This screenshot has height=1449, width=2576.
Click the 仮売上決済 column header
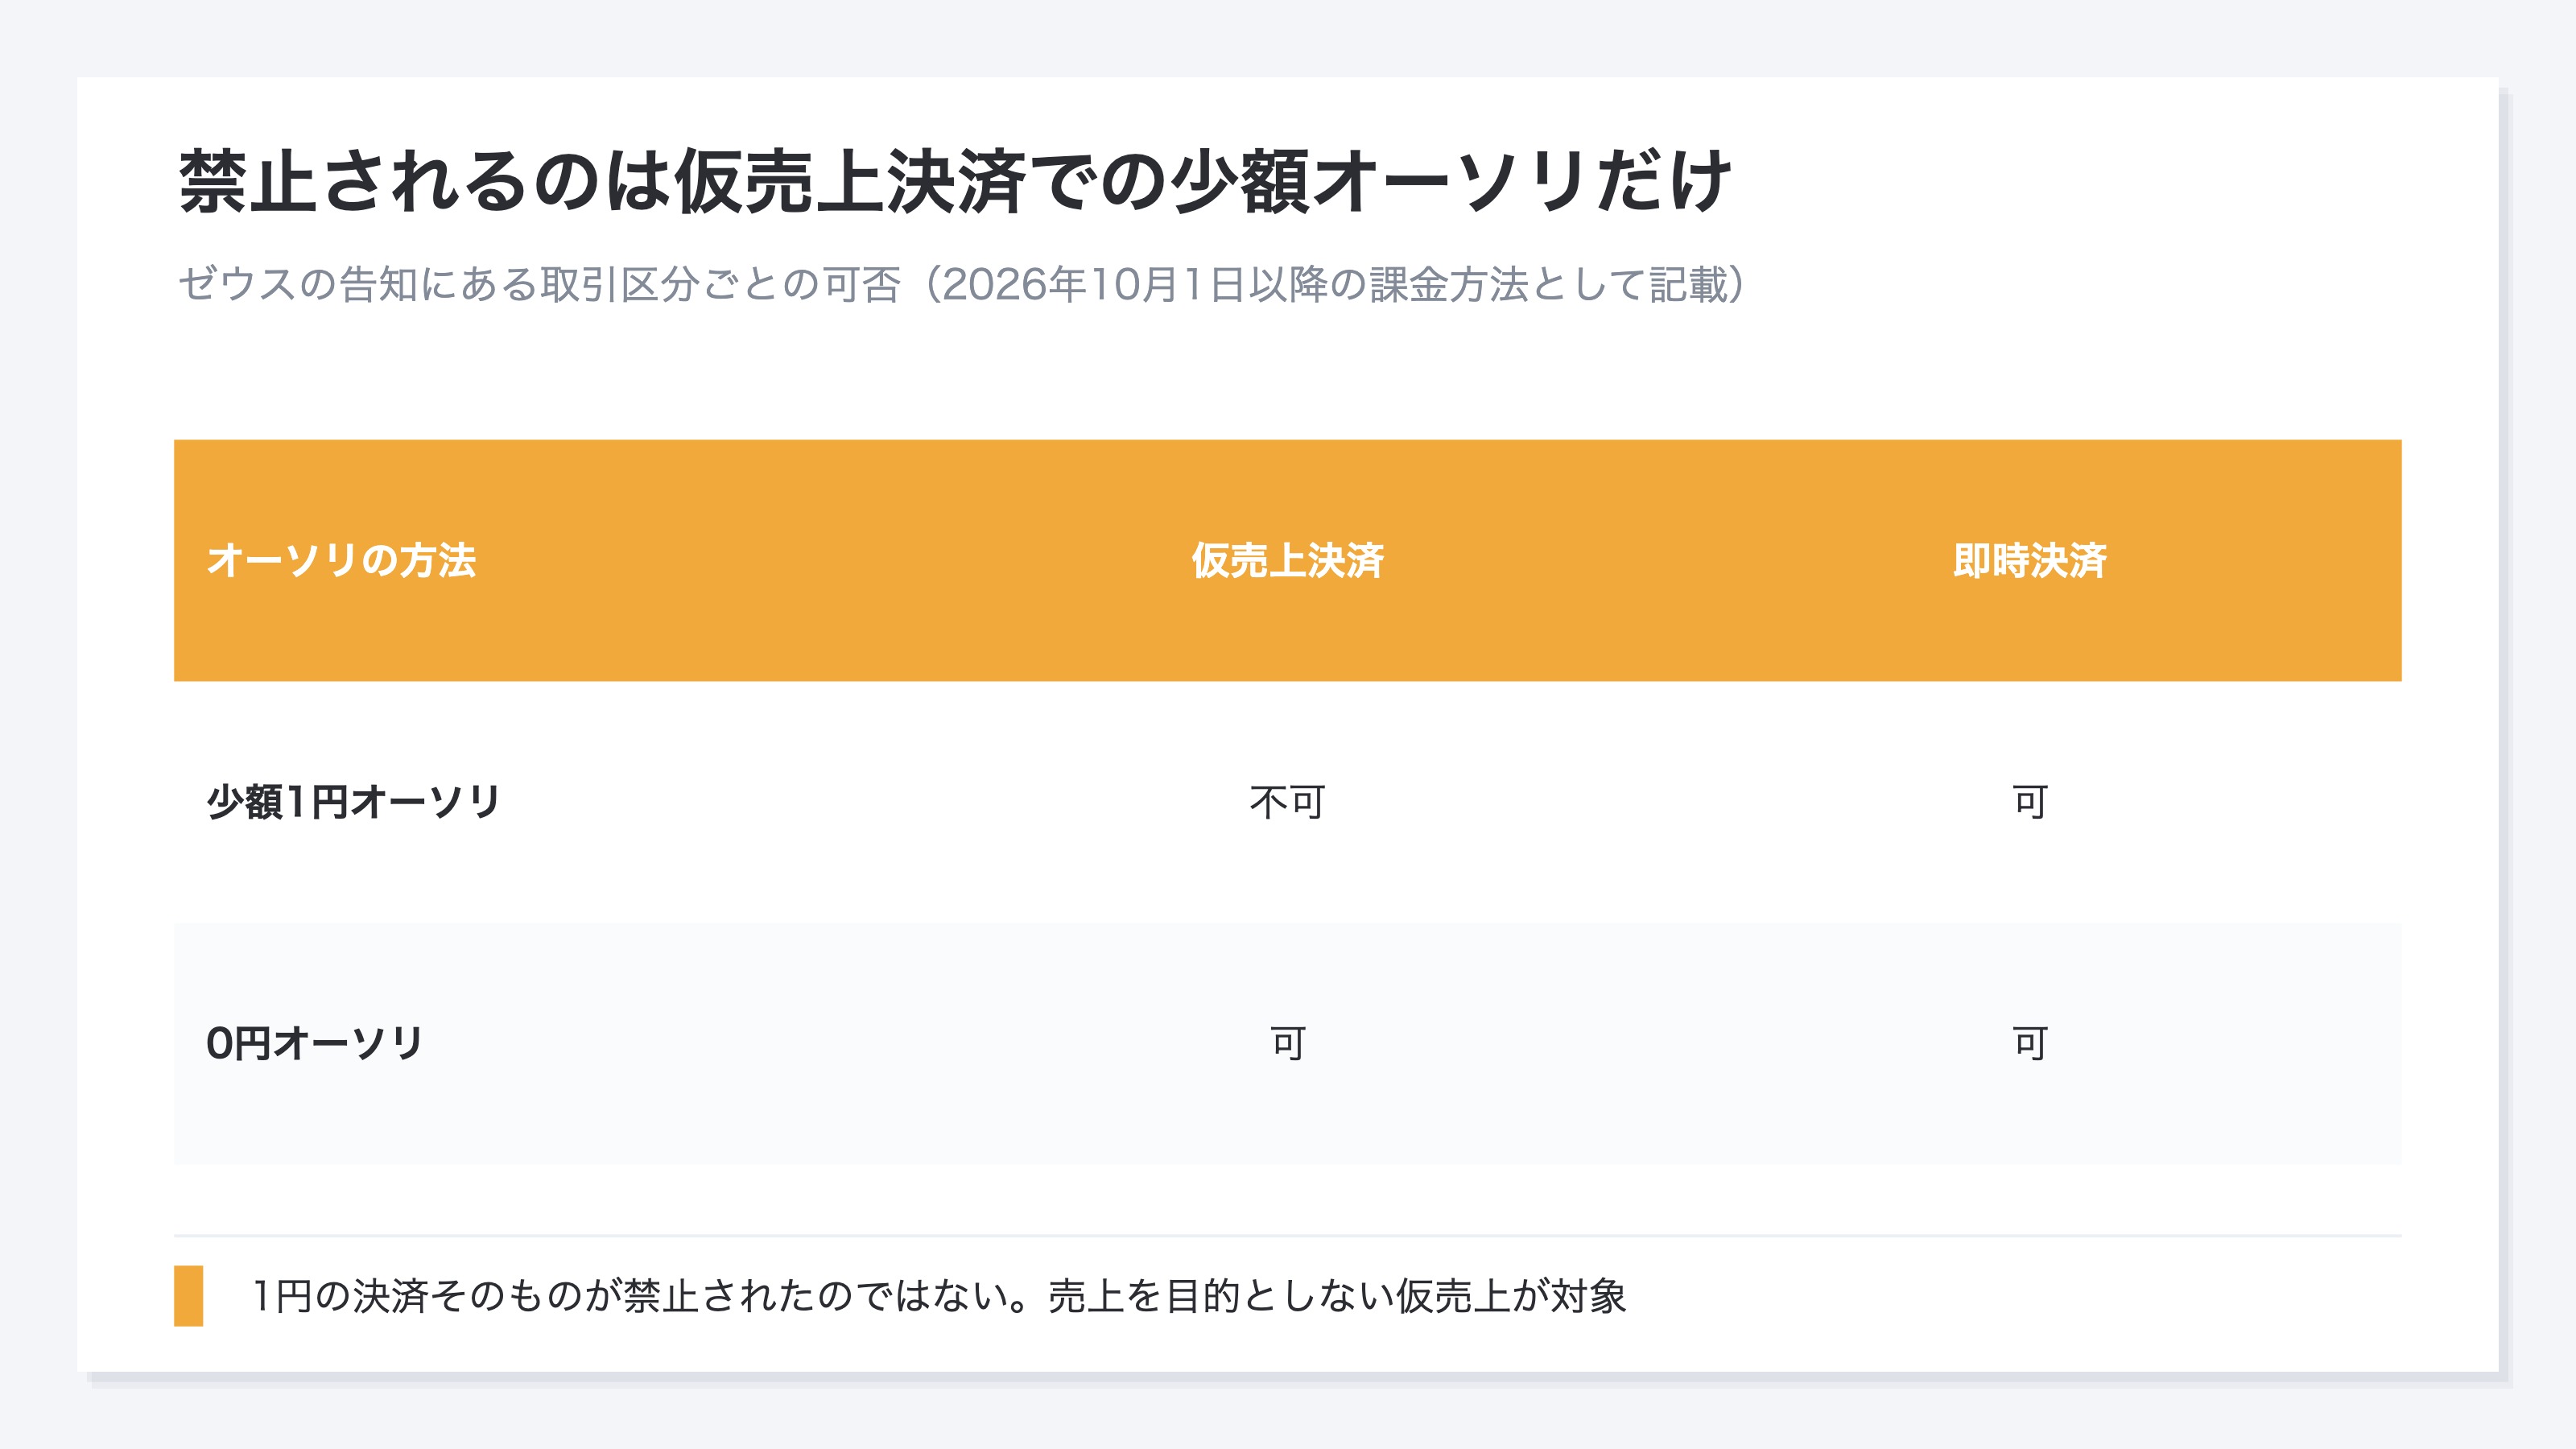click(x=1287, y=560)
